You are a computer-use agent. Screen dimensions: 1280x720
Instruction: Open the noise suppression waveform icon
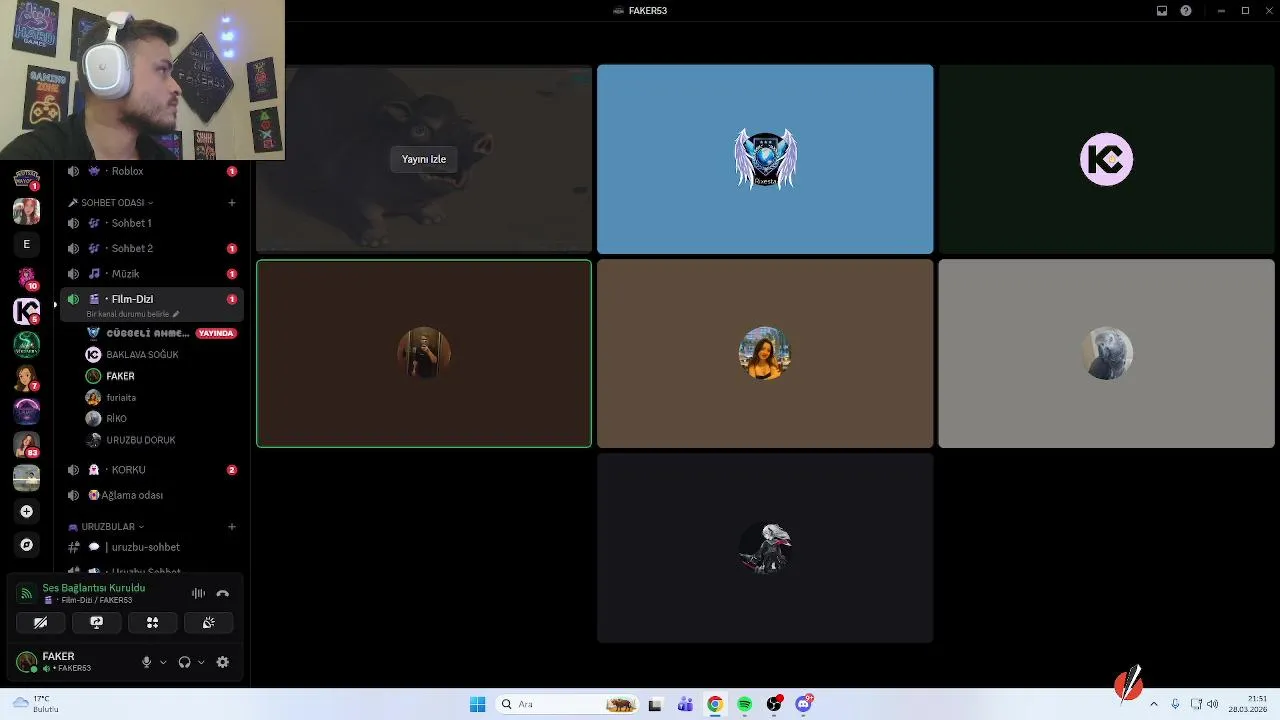click(198, 593)
